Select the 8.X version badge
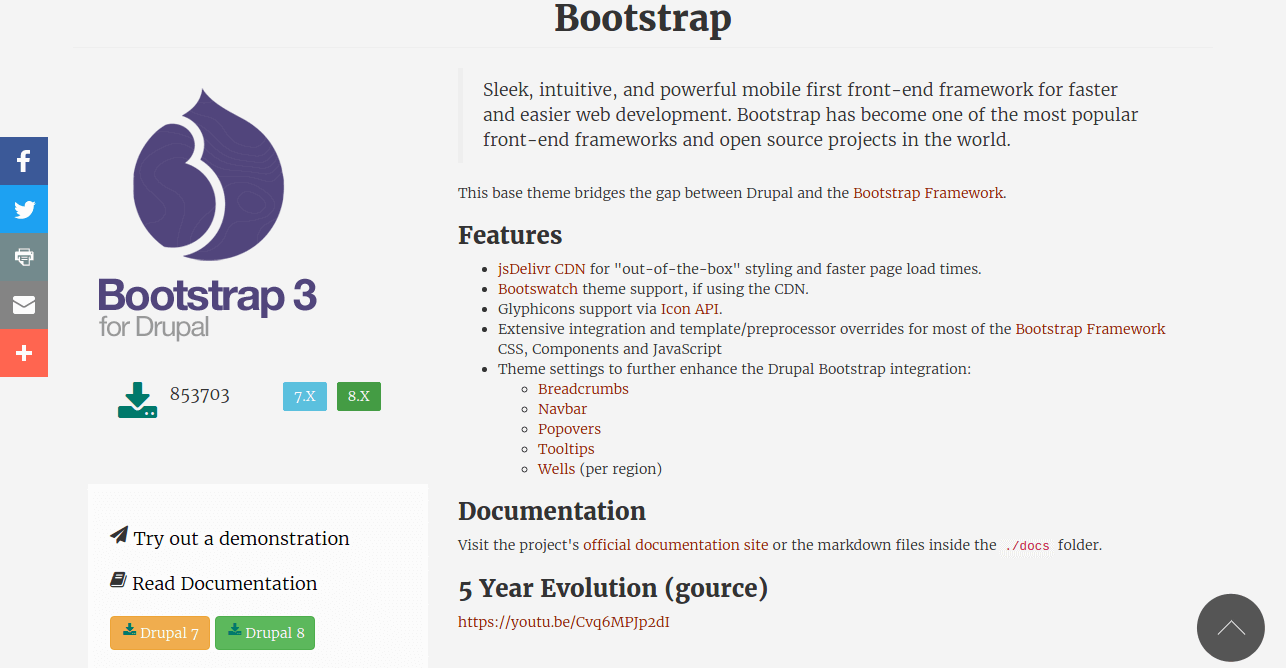The width and height of the screenshot is (1286, 668). [359, 396]
